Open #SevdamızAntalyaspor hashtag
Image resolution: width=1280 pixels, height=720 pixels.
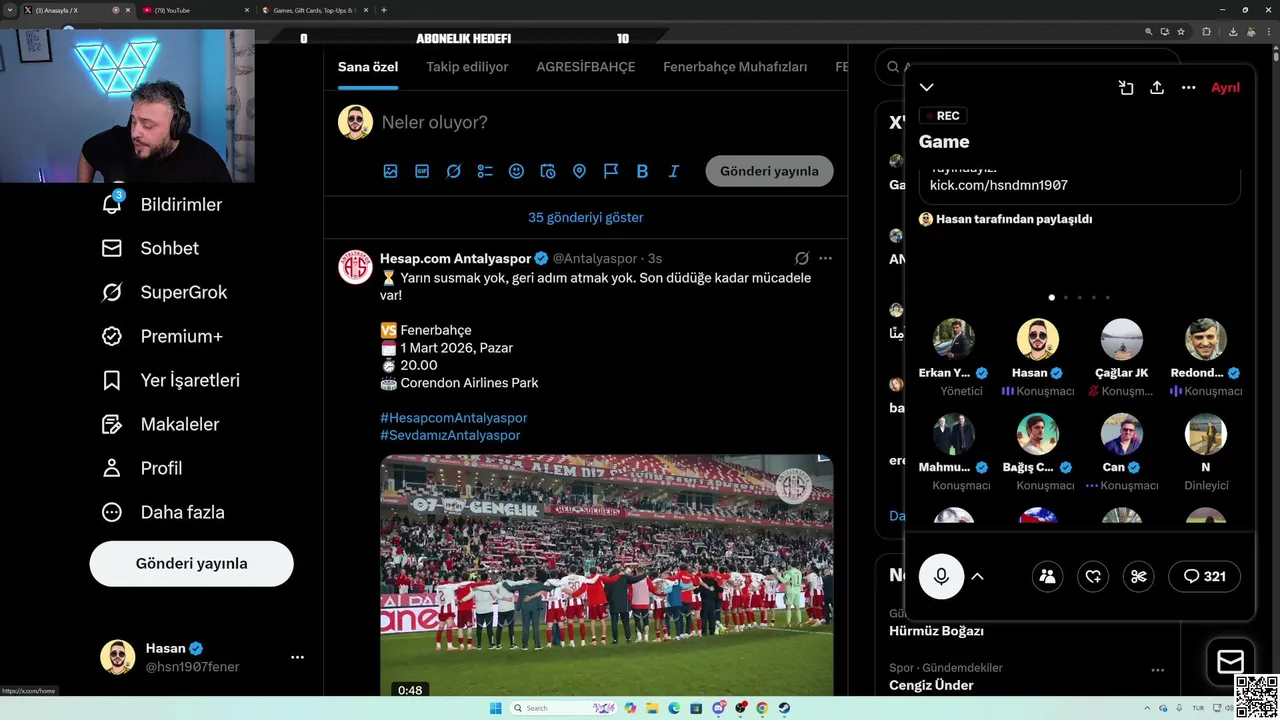pyautogui.click(x=450, y=435)
